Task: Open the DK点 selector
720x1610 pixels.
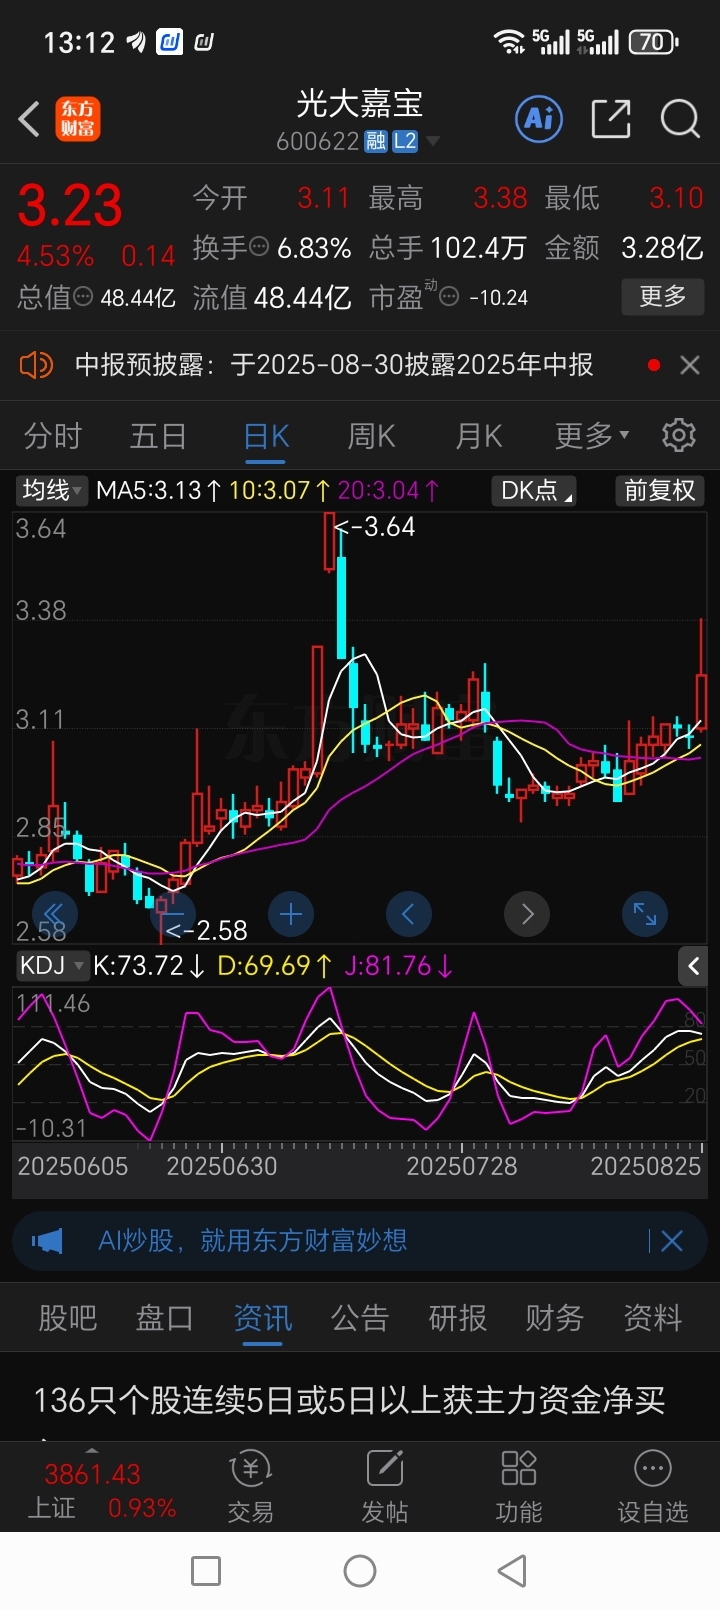Action: [536, 490]
